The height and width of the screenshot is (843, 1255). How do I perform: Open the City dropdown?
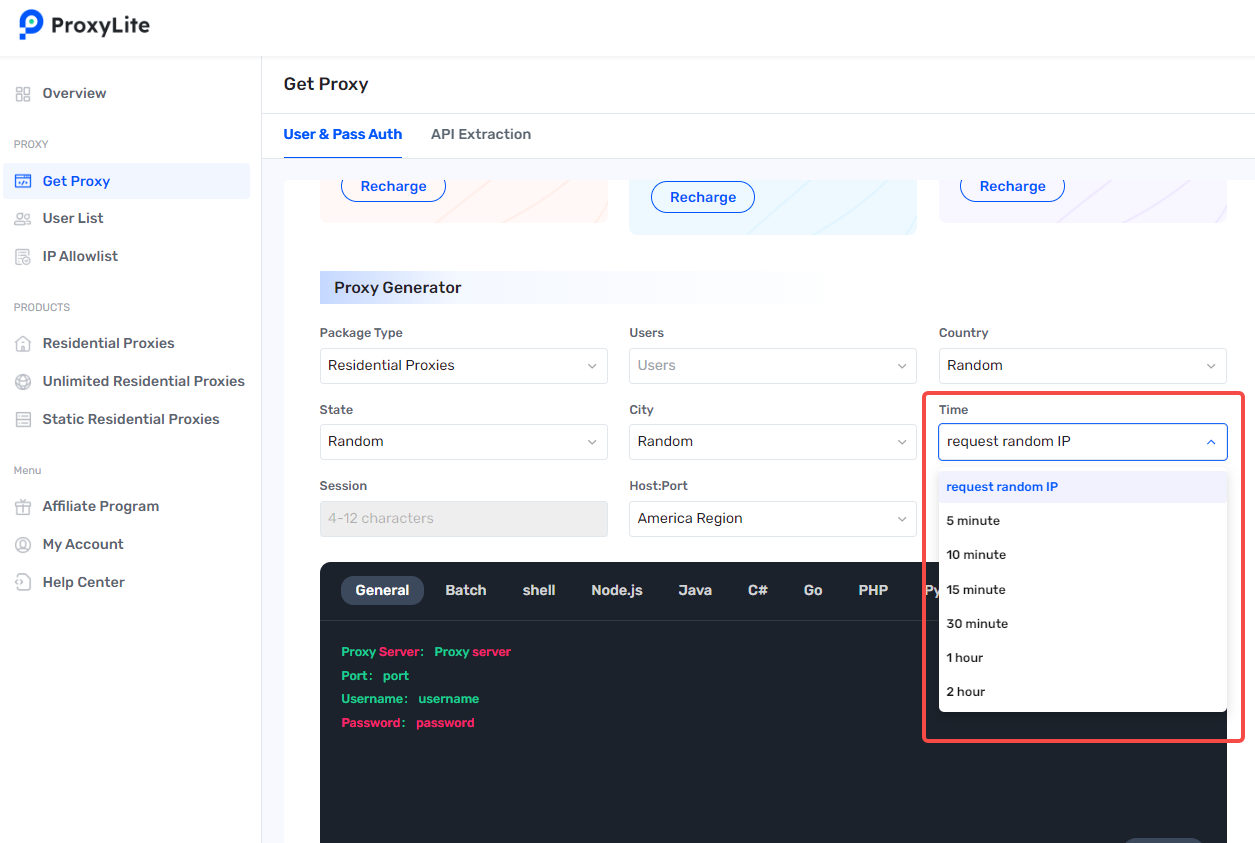[x=773, y=442]
